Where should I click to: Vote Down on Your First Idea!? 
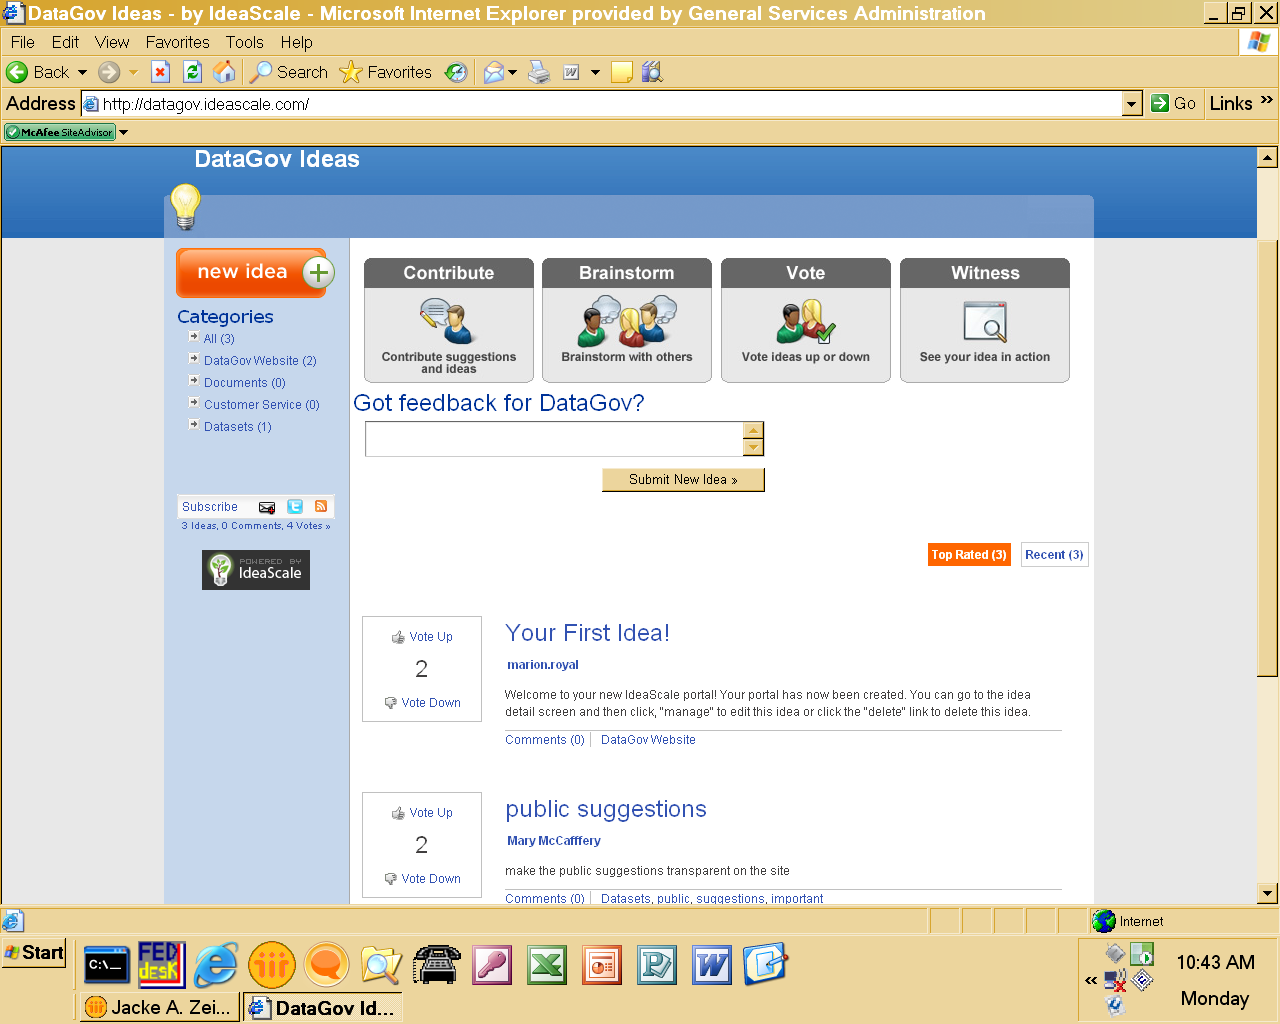[422, 703]
